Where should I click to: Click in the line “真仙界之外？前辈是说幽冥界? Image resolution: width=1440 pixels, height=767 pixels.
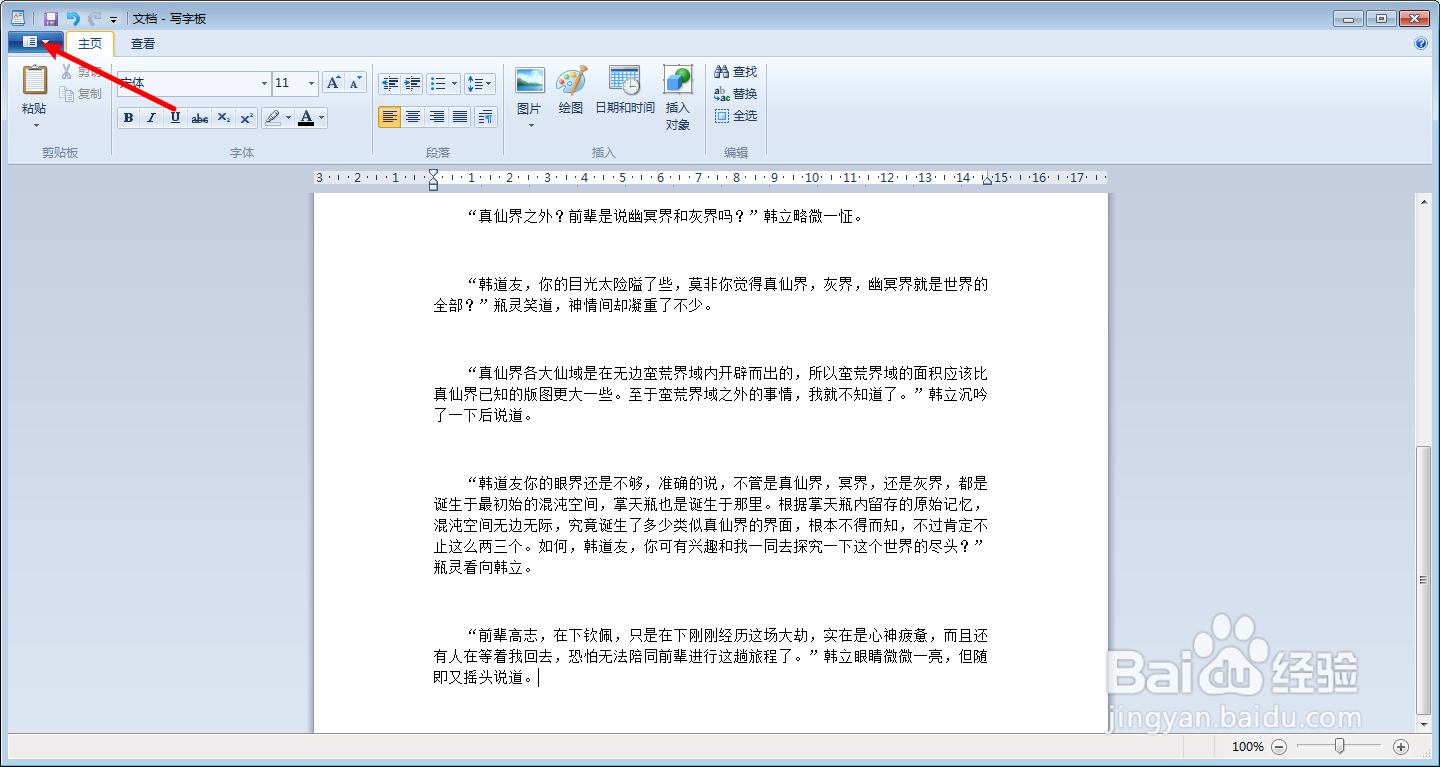[664, 215]
